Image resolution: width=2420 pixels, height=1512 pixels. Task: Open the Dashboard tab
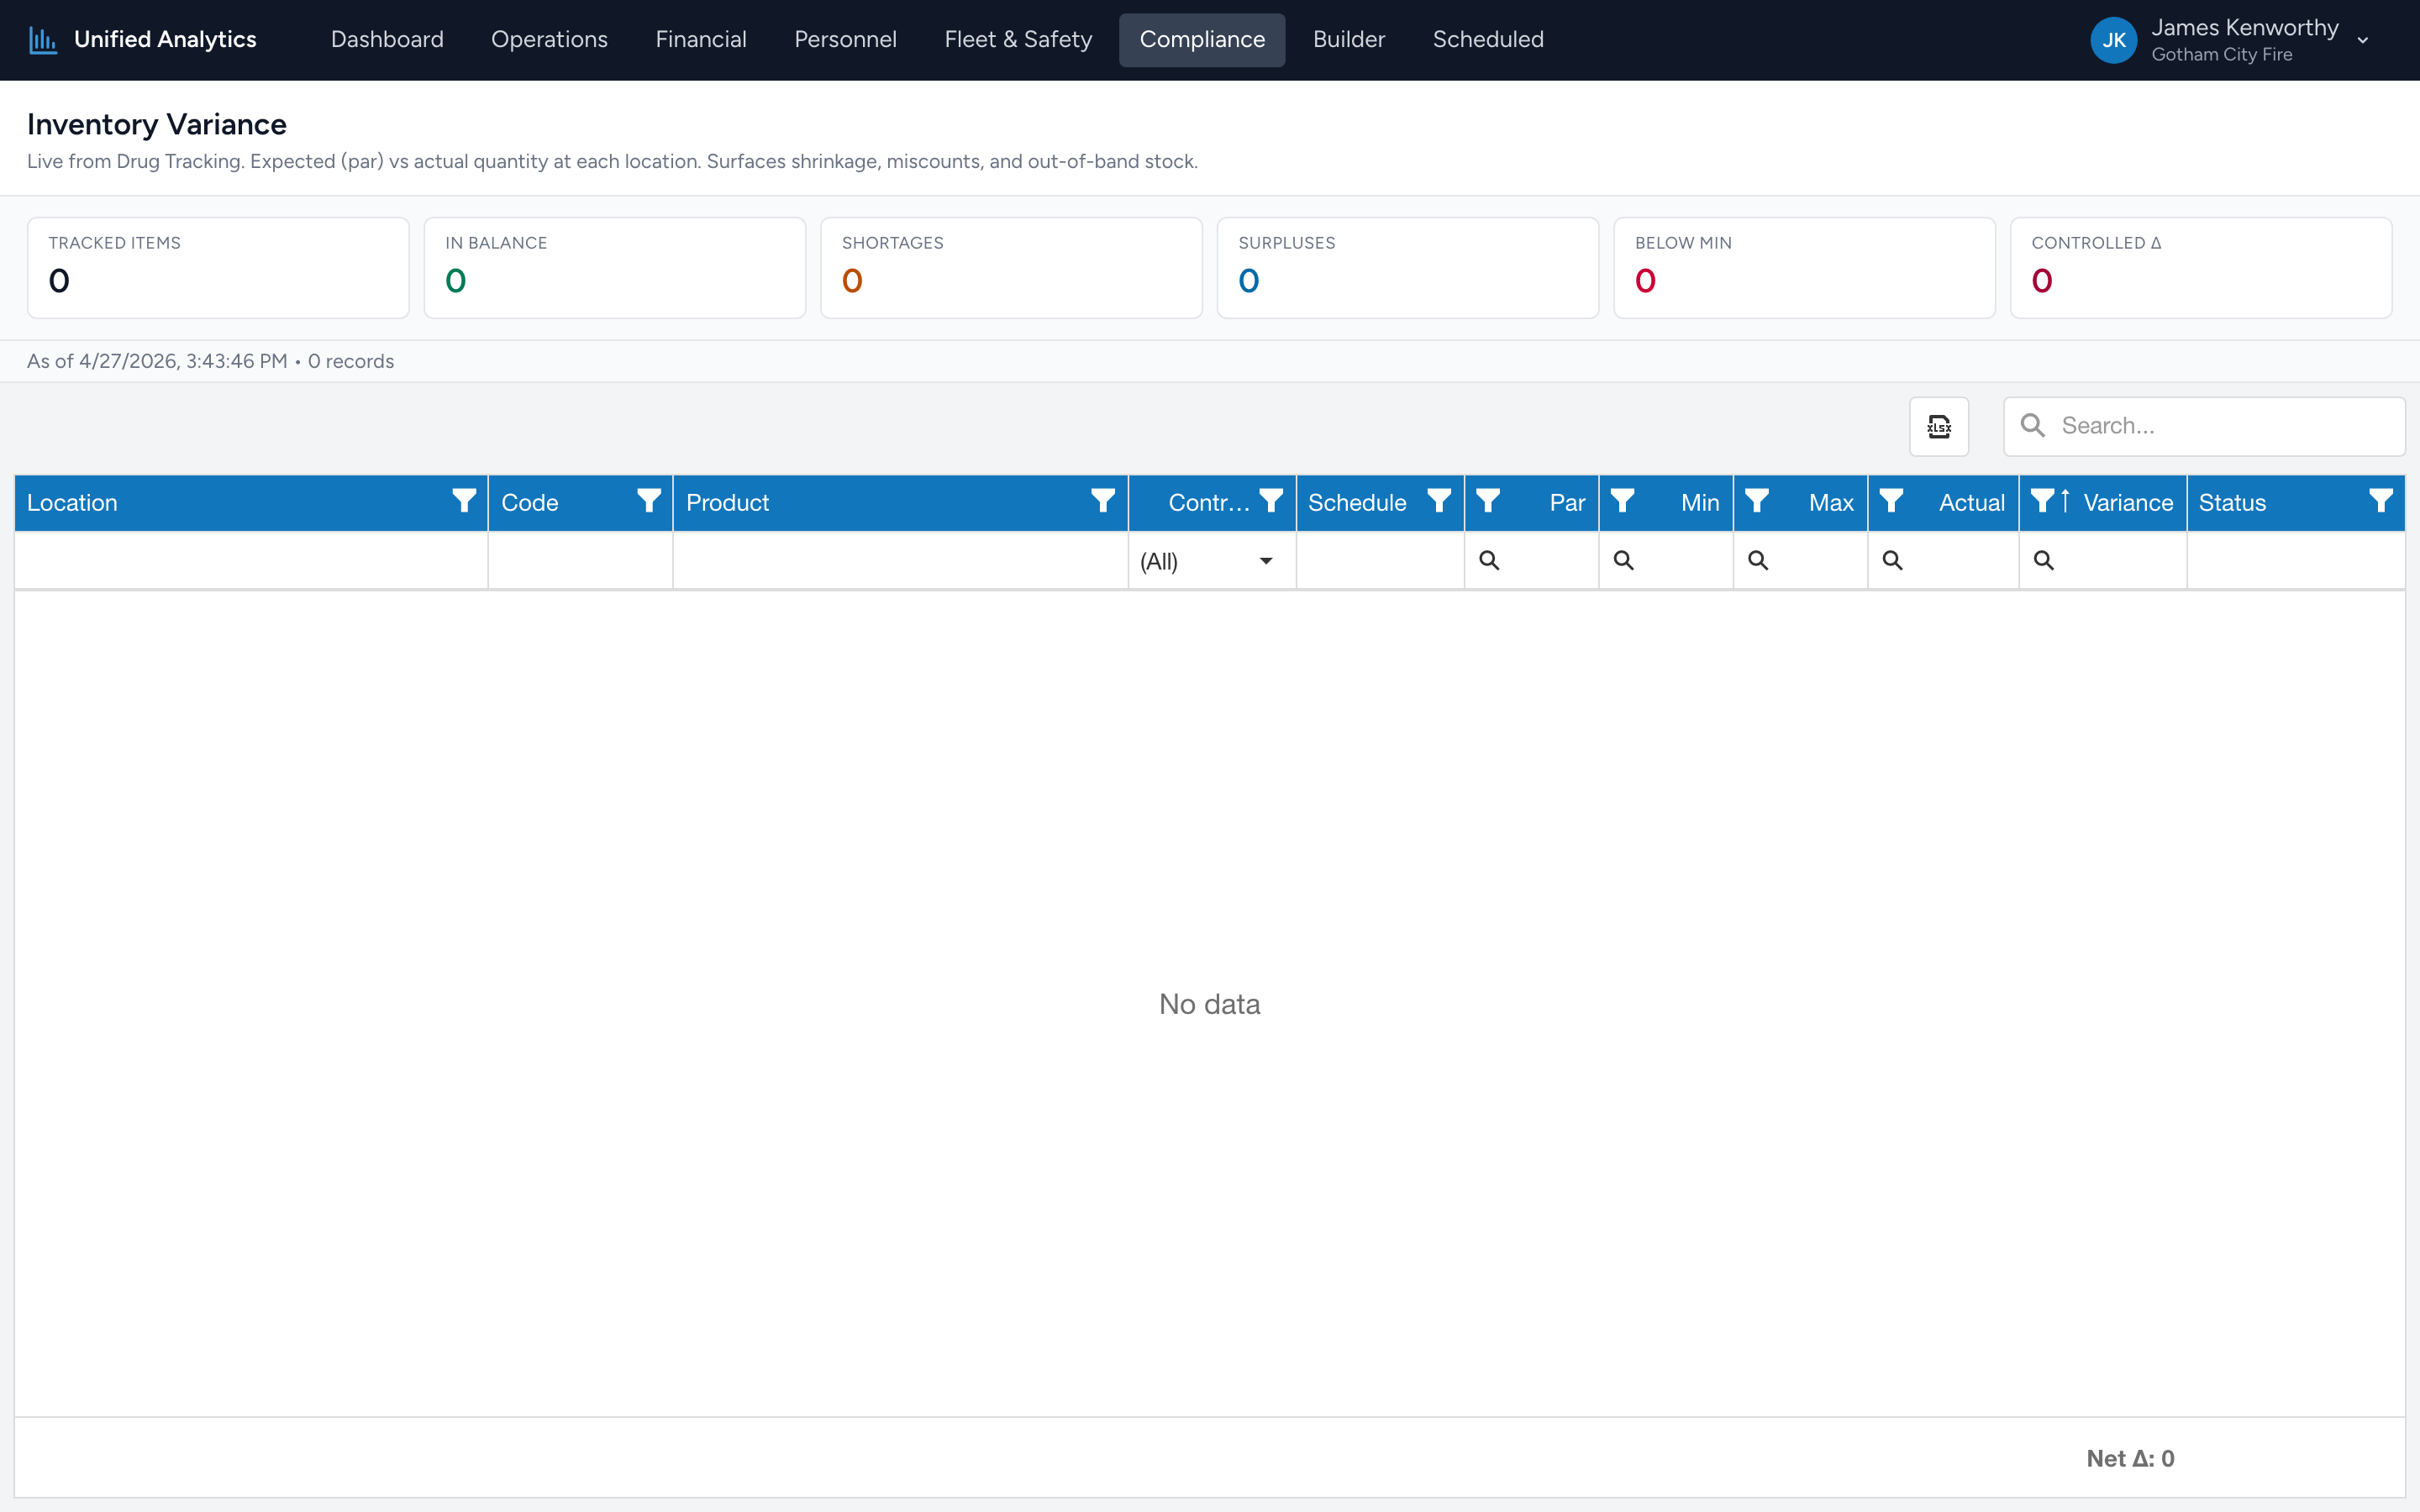tap(387, 40)
